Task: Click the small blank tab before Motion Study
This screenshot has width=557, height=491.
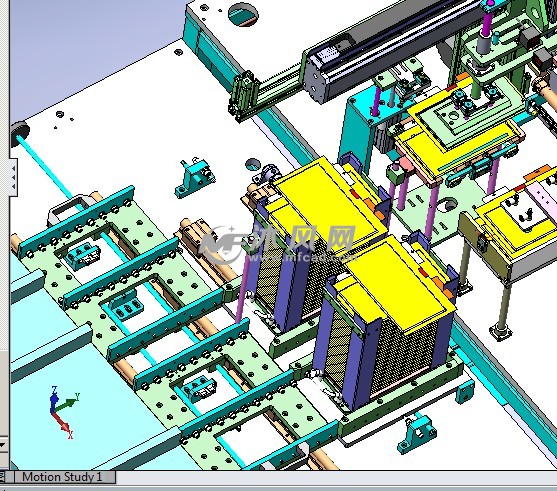Action: pos(10,477)
